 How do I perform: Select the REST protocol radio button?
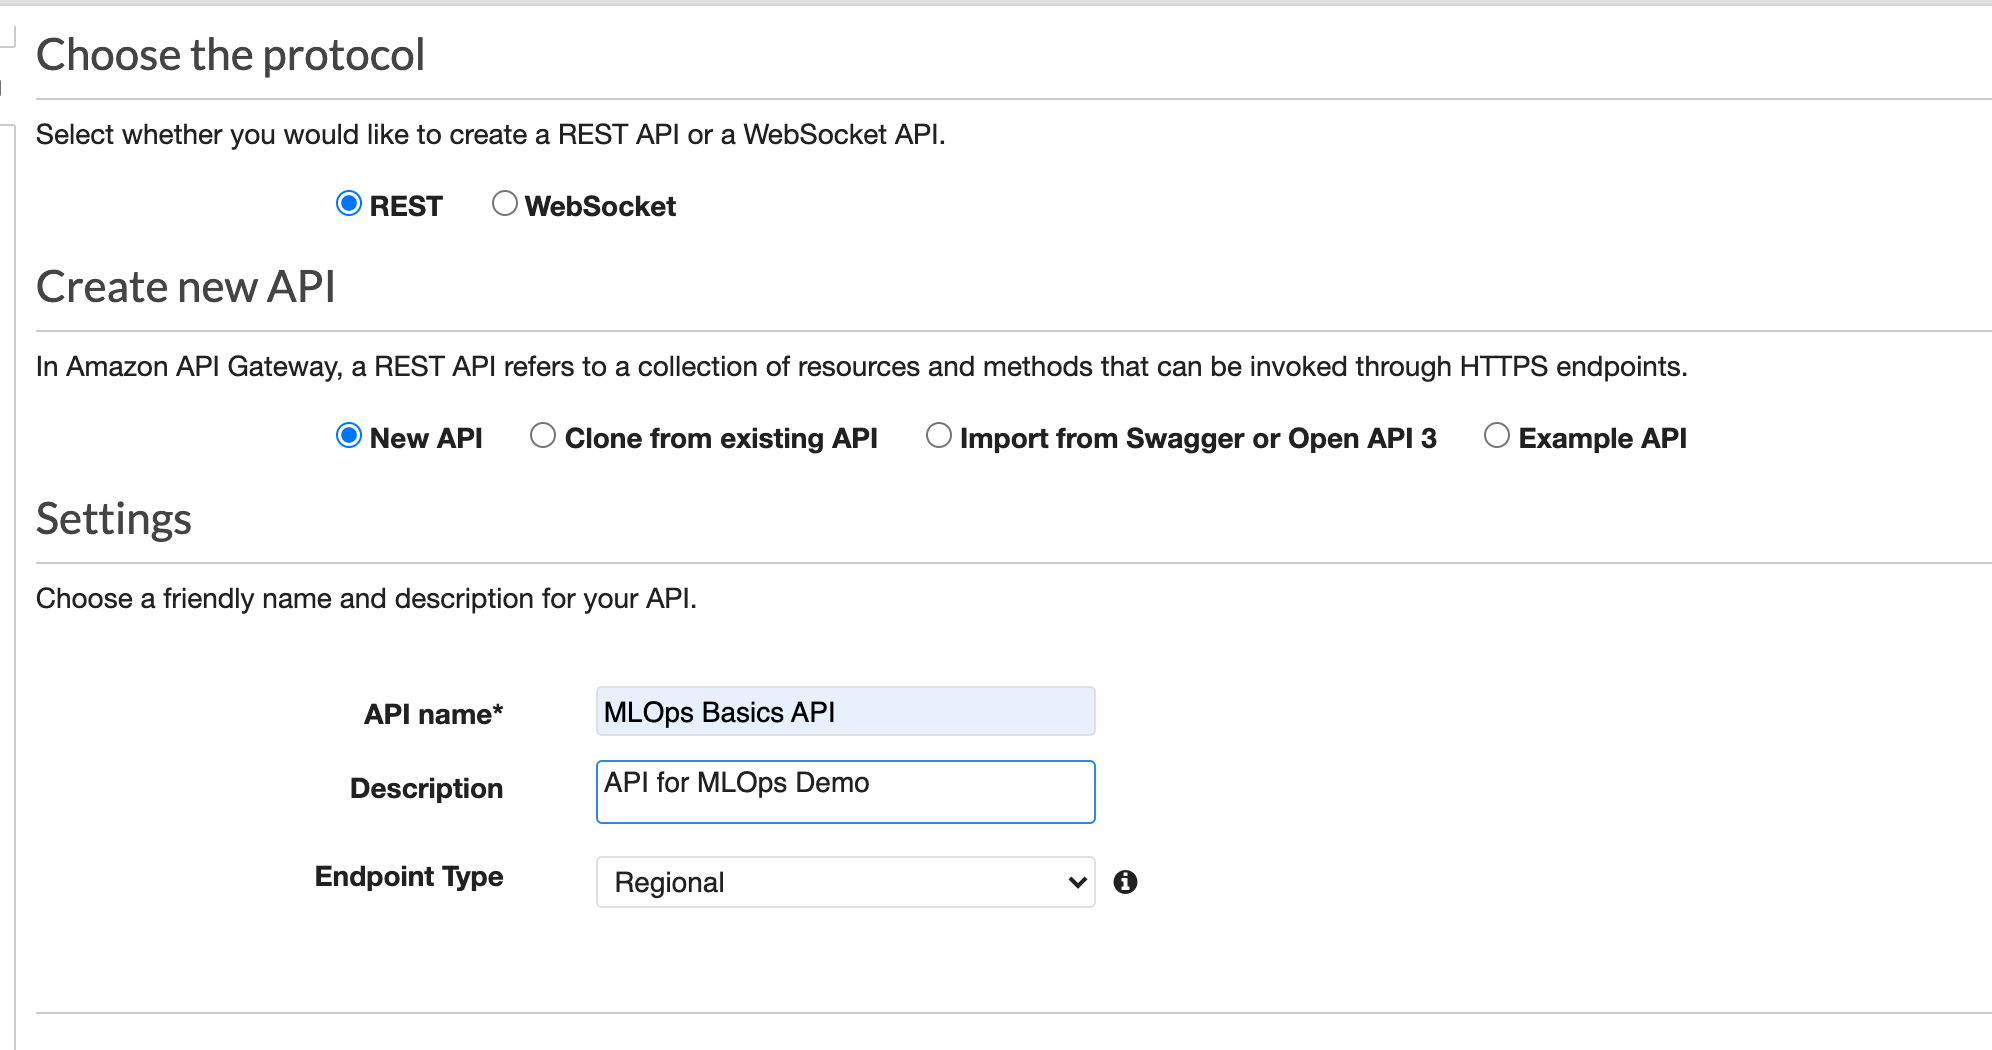pyautogui.click(x=349, y=204)
